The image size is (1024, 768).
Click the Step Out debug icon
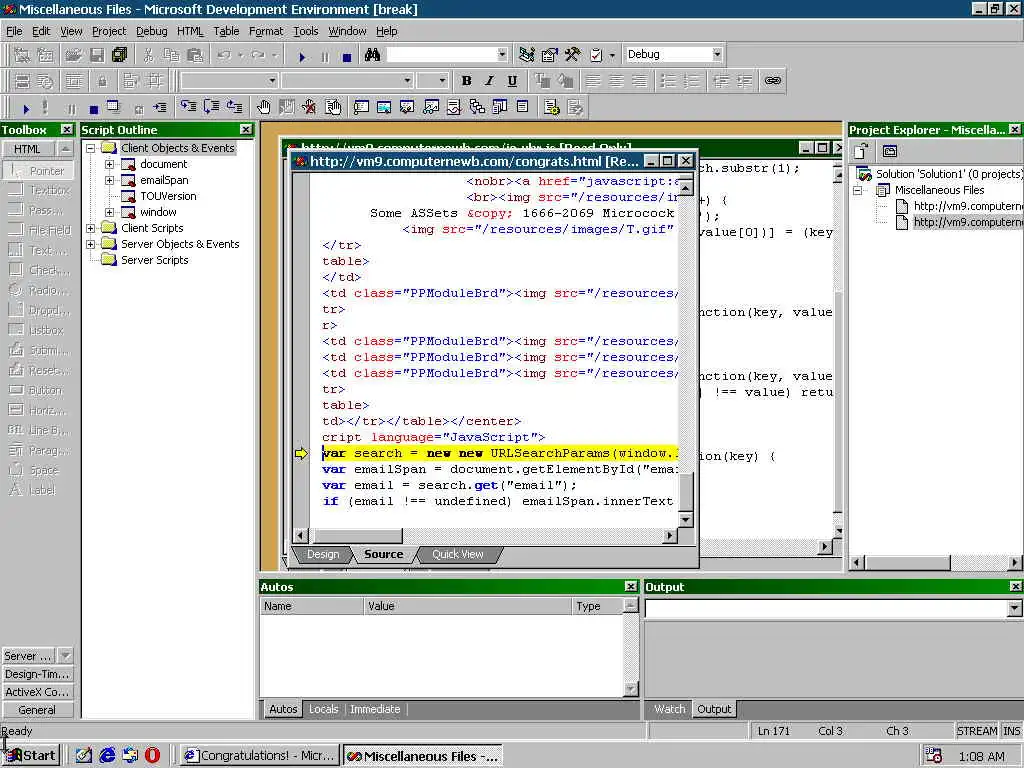point(234,106)
